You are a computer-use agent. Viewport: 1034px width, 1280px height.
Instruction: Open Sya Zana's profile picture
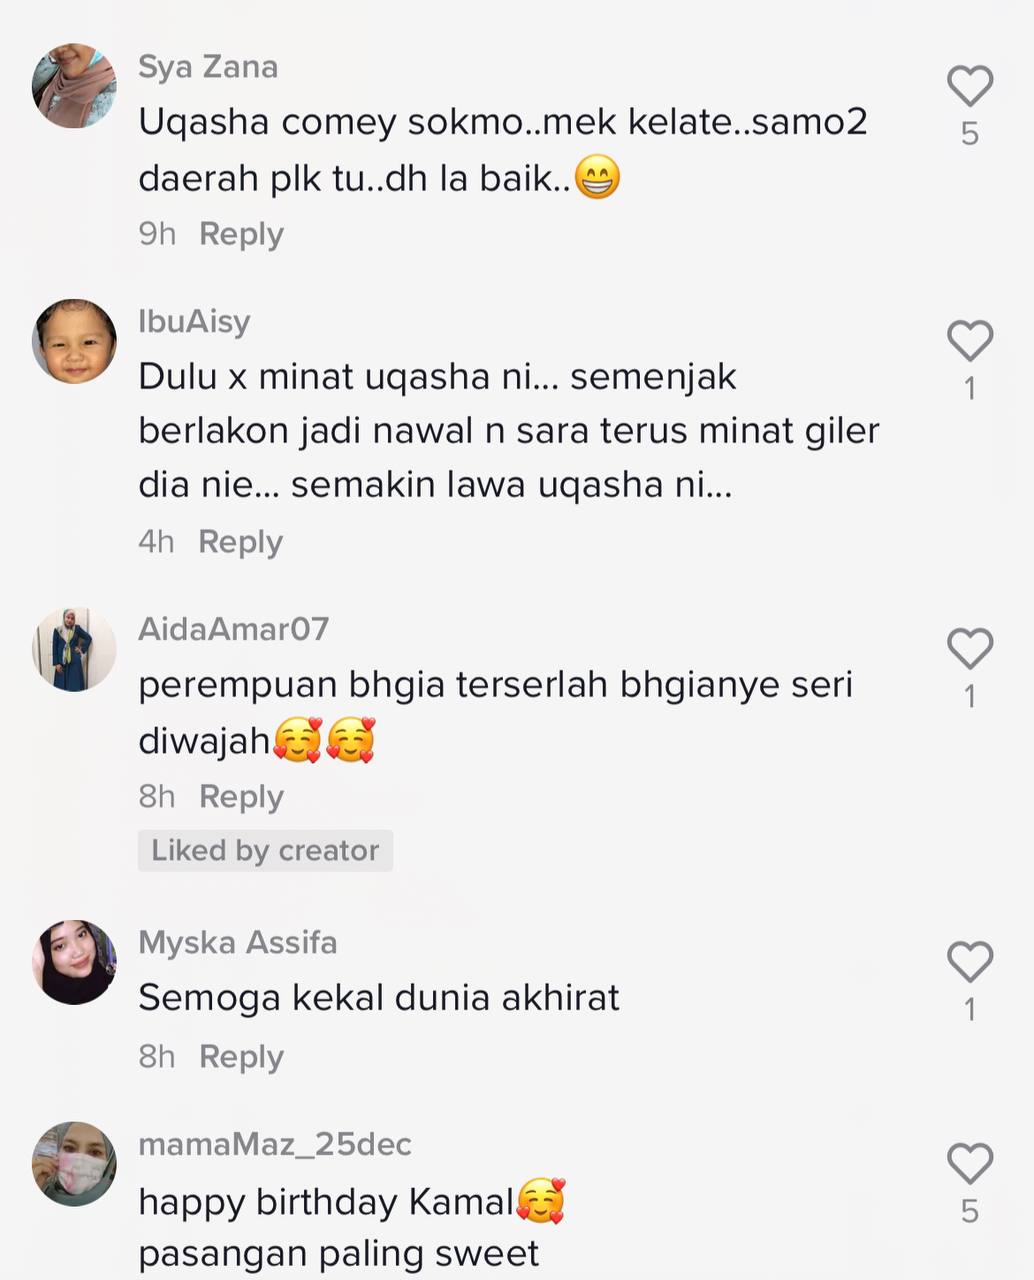pos(74,85)
